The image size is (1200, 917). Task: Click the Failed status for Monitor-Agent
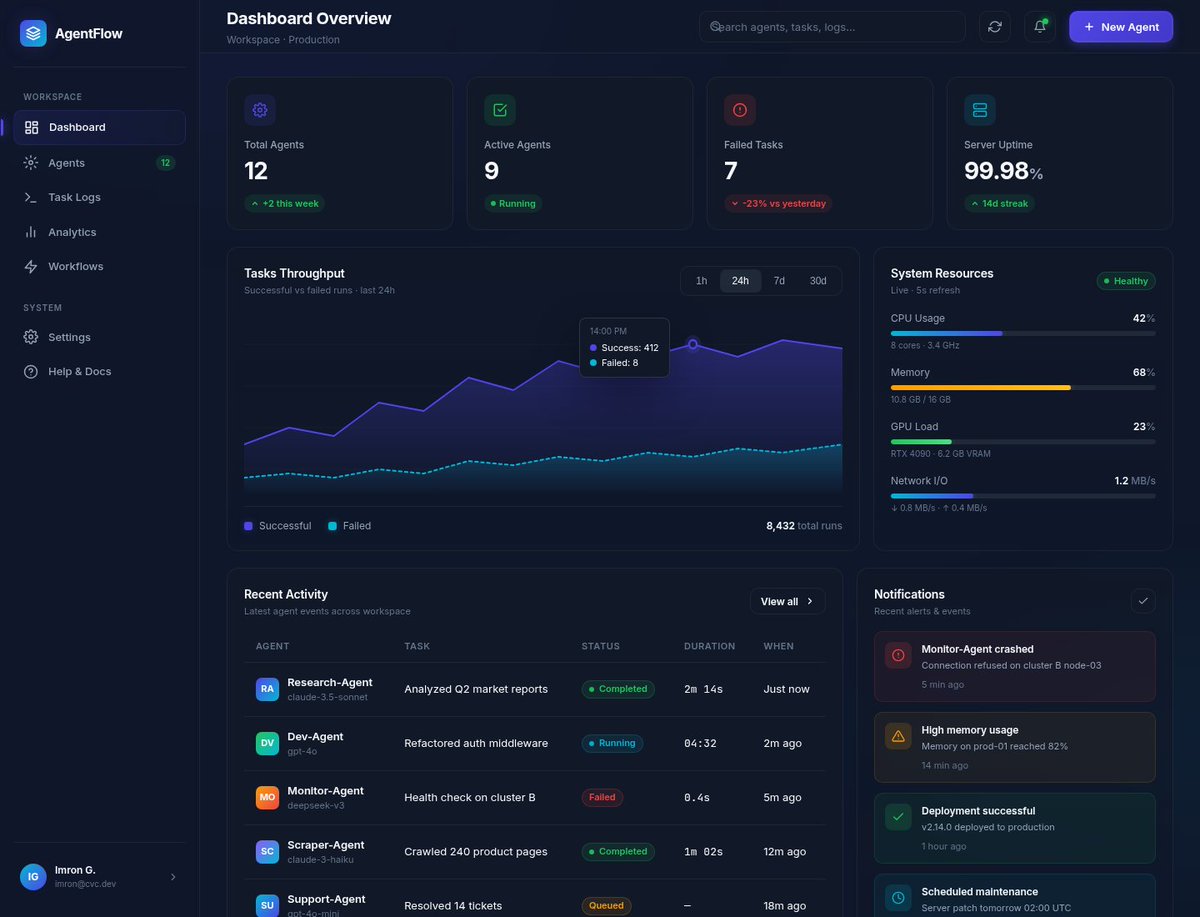[602, 797]
